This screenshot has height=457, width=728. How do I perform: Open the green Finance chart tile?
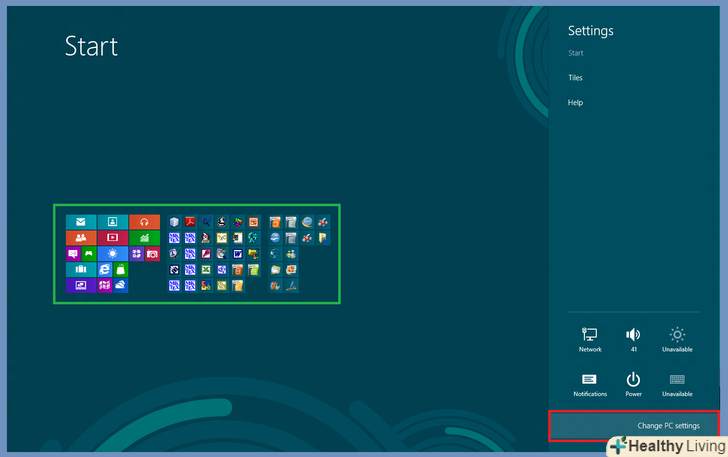[144, 238]
